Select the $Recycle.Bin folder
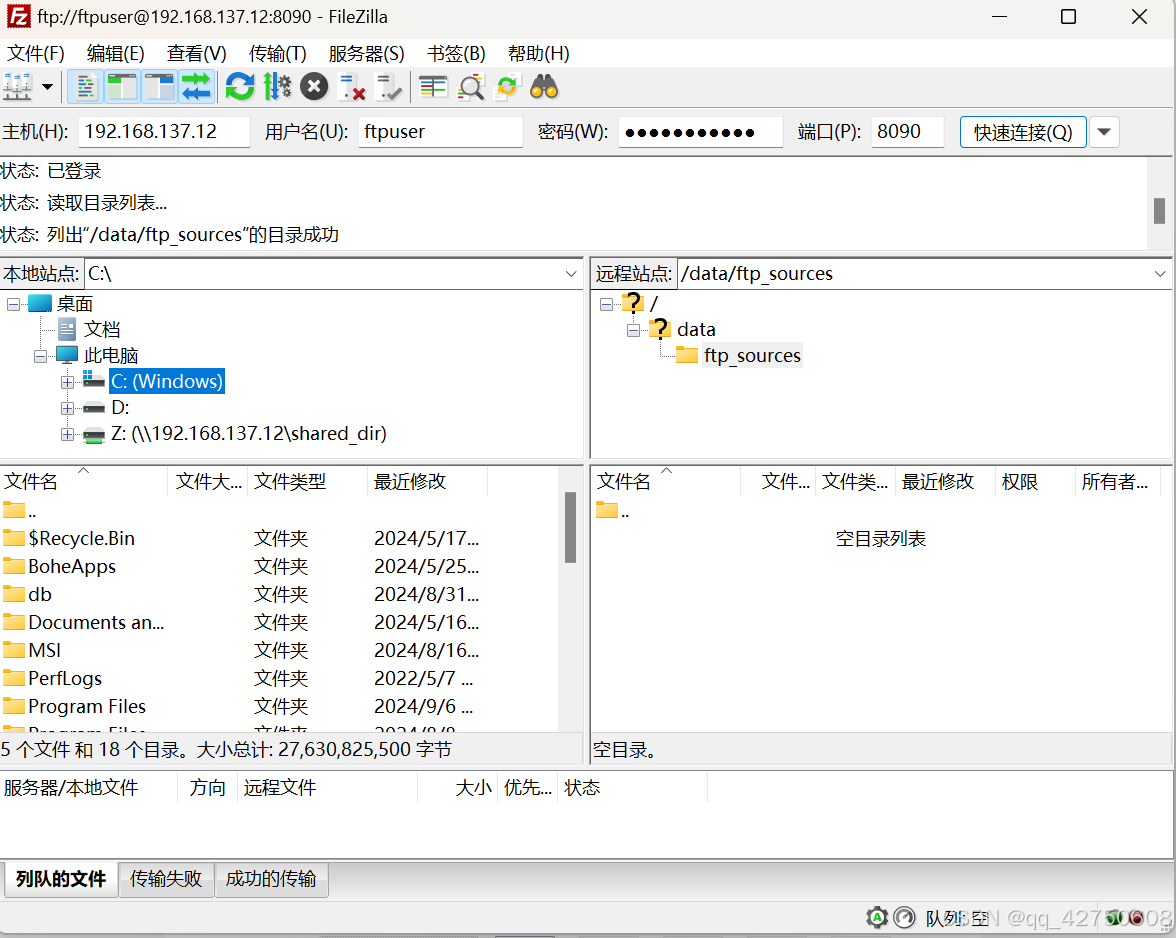 [x=82, y=538]
